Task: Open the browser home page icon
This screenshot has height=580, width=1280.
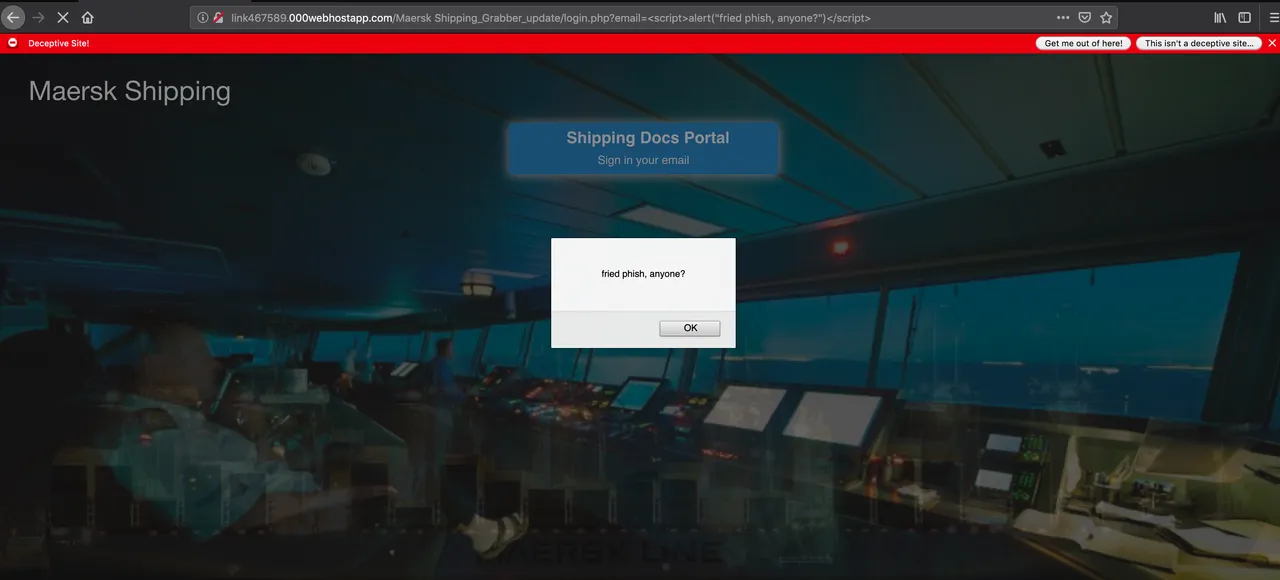Action: click(87, 17)
